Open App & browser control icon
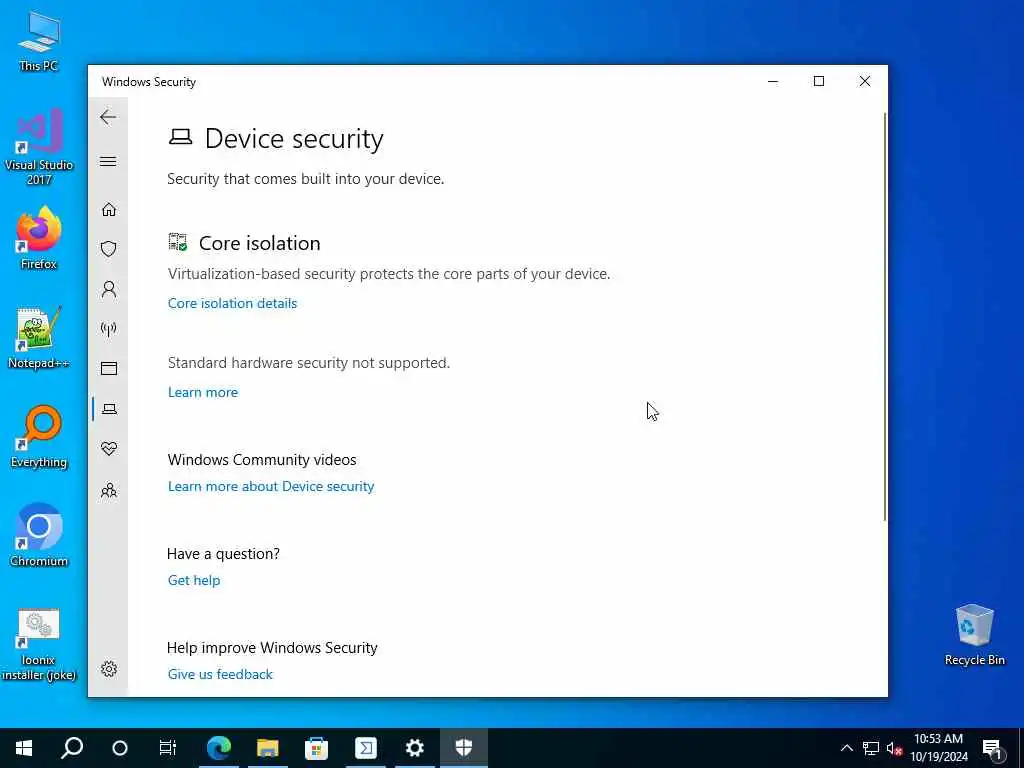The image size is (1024, 768). click(109, 368)
